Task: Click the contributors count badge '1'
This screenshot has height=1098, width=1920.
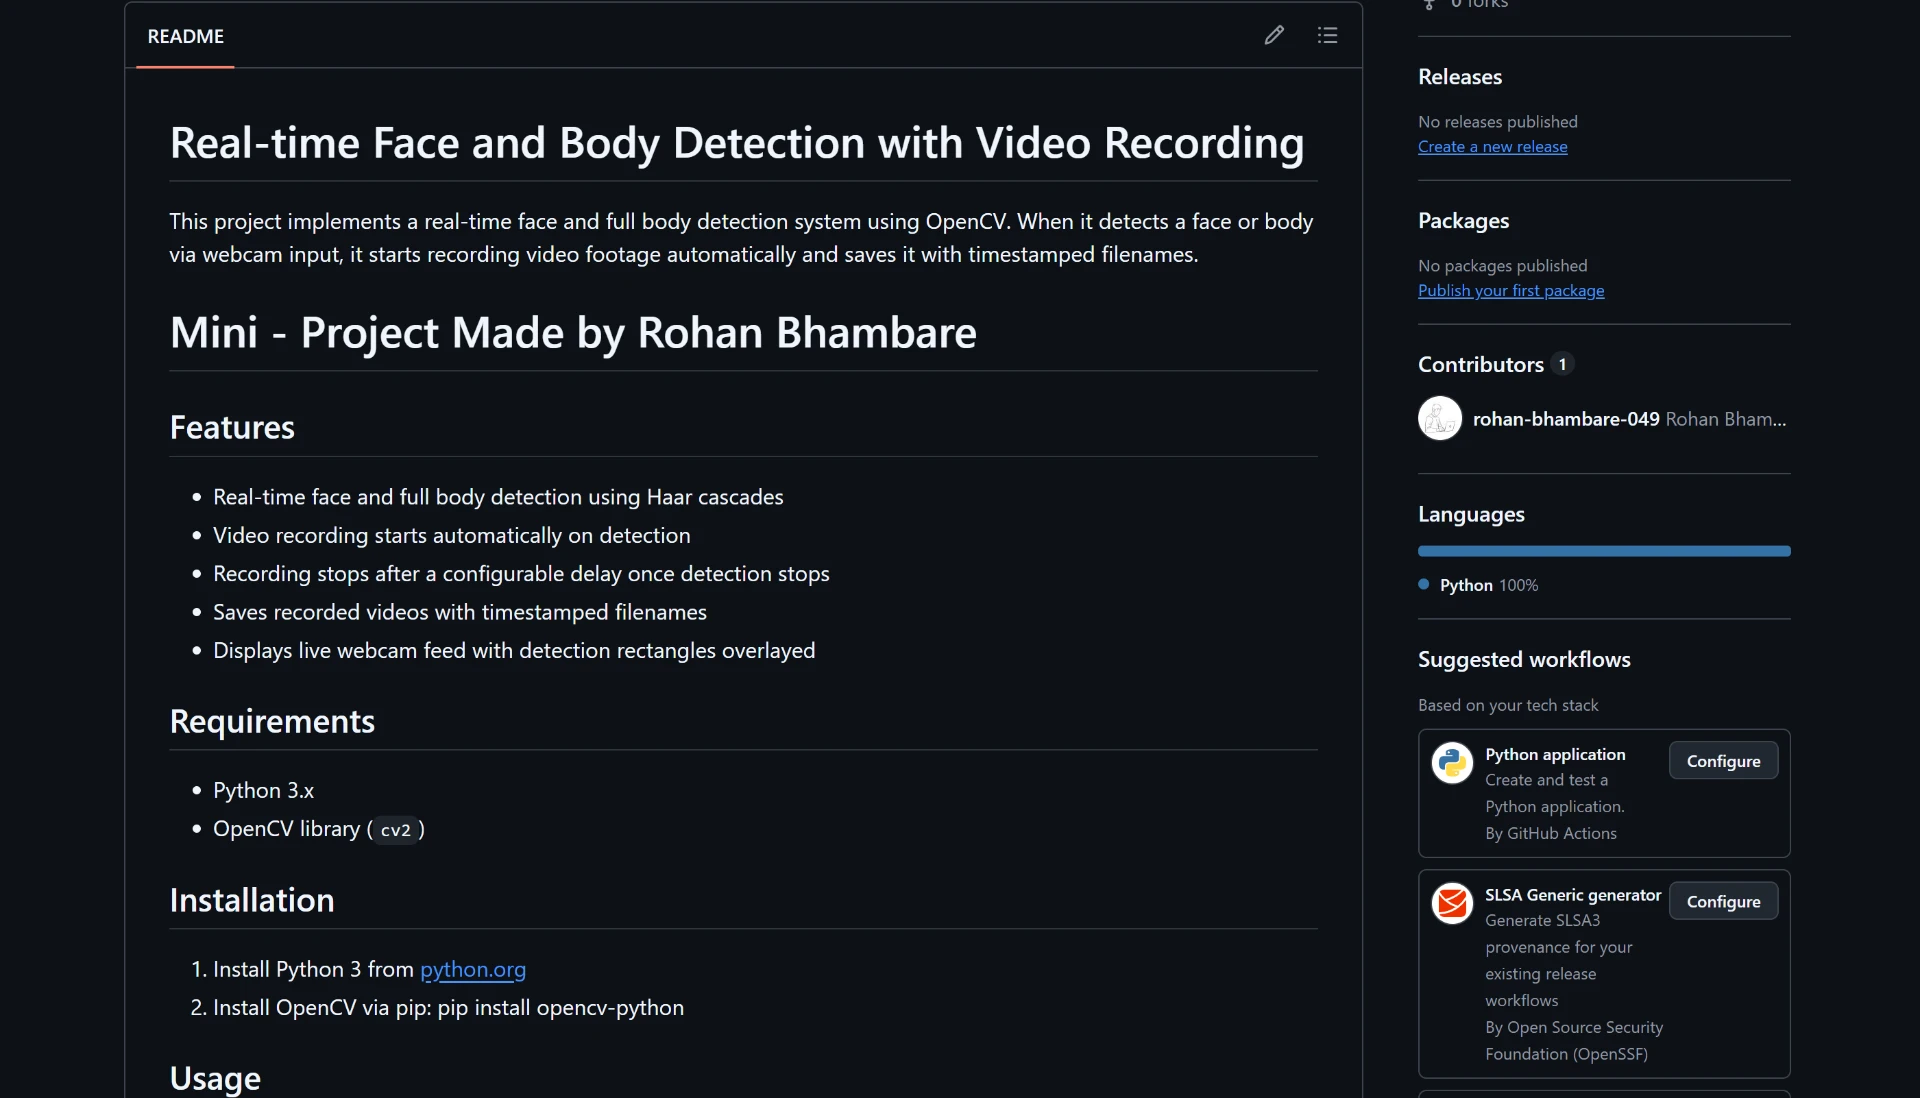Action: click(x=1562, y=365)
